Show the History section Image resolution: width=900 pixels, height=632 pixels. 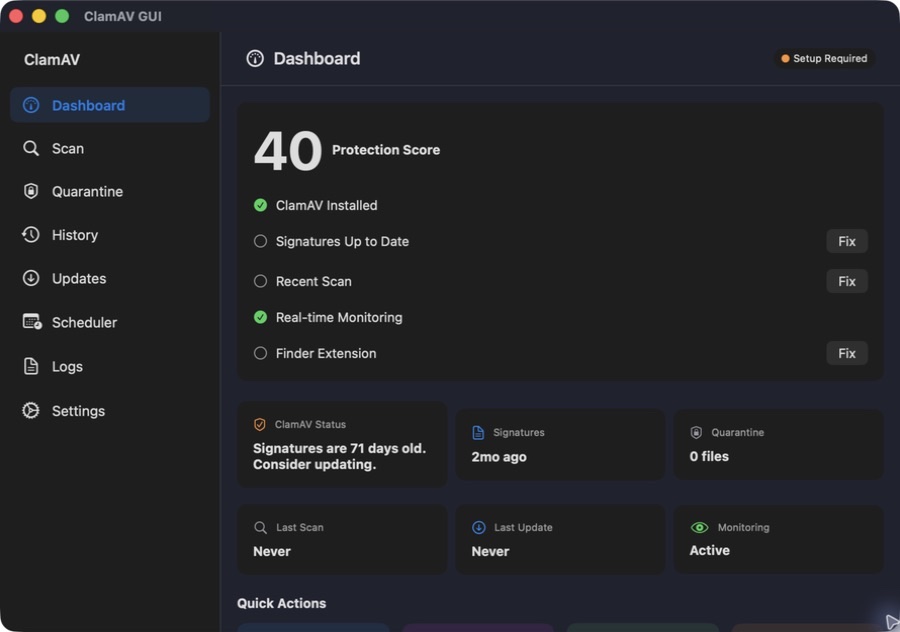pyautogui.click(x=110, y=235)
